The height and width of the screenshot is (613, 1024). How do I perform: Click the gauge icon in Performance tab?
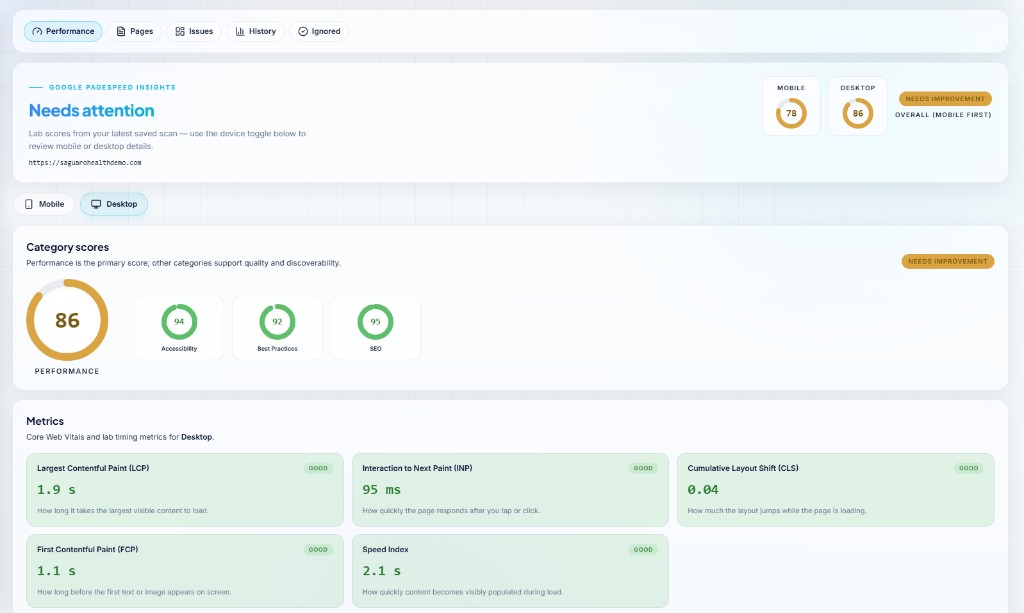[37, 31]
